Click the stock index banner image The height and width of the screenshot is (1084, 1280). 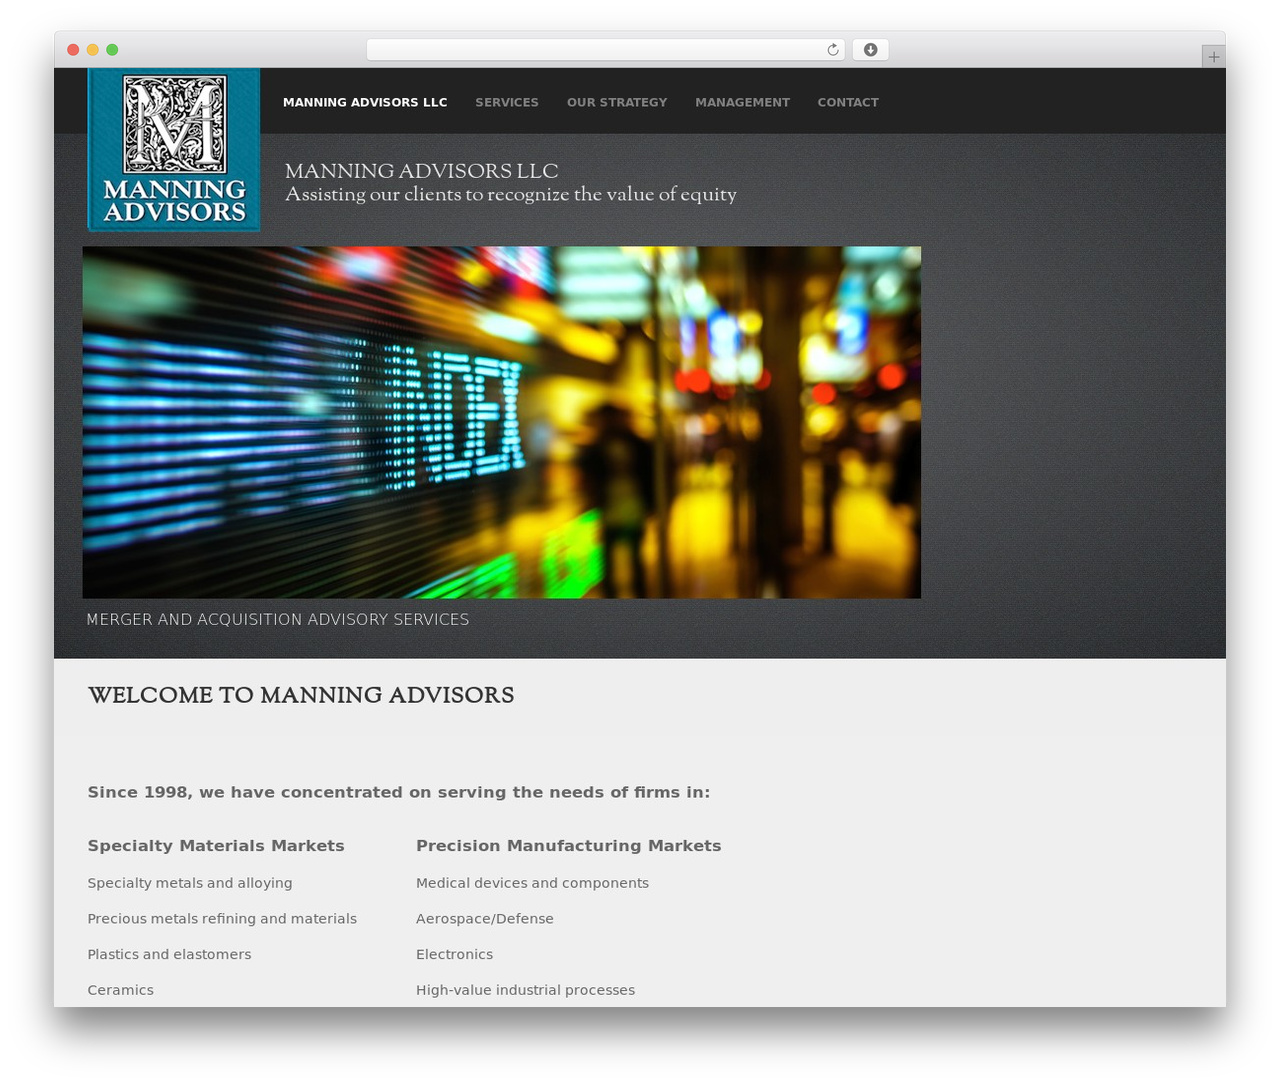[501, 422]
